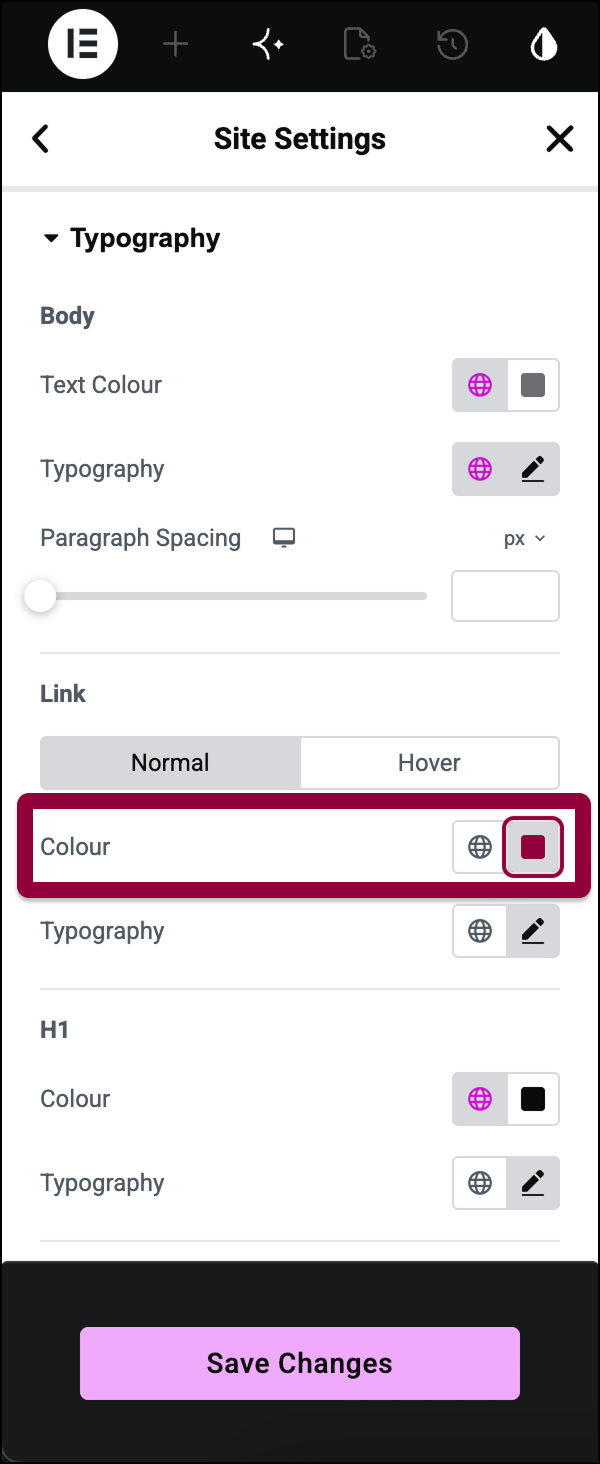
Task: Edit Body typography with pencil icon
Action: tap(533, 469)
